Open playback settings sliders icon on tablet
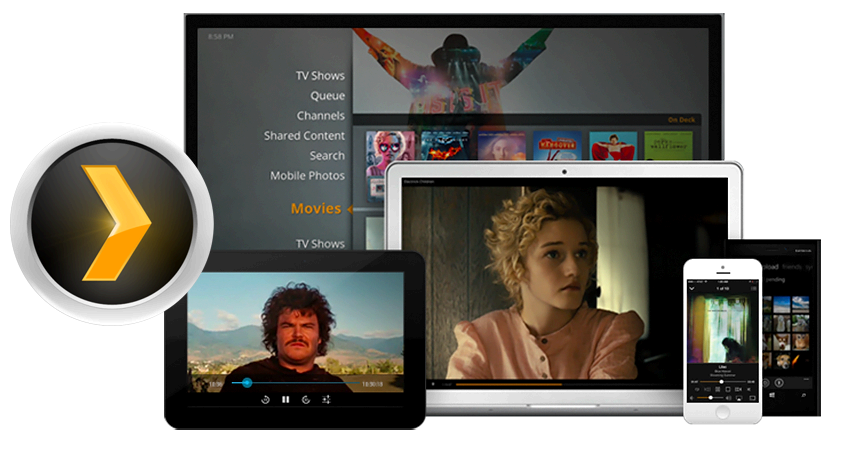850x450 pixels. (x=326, y=400)
